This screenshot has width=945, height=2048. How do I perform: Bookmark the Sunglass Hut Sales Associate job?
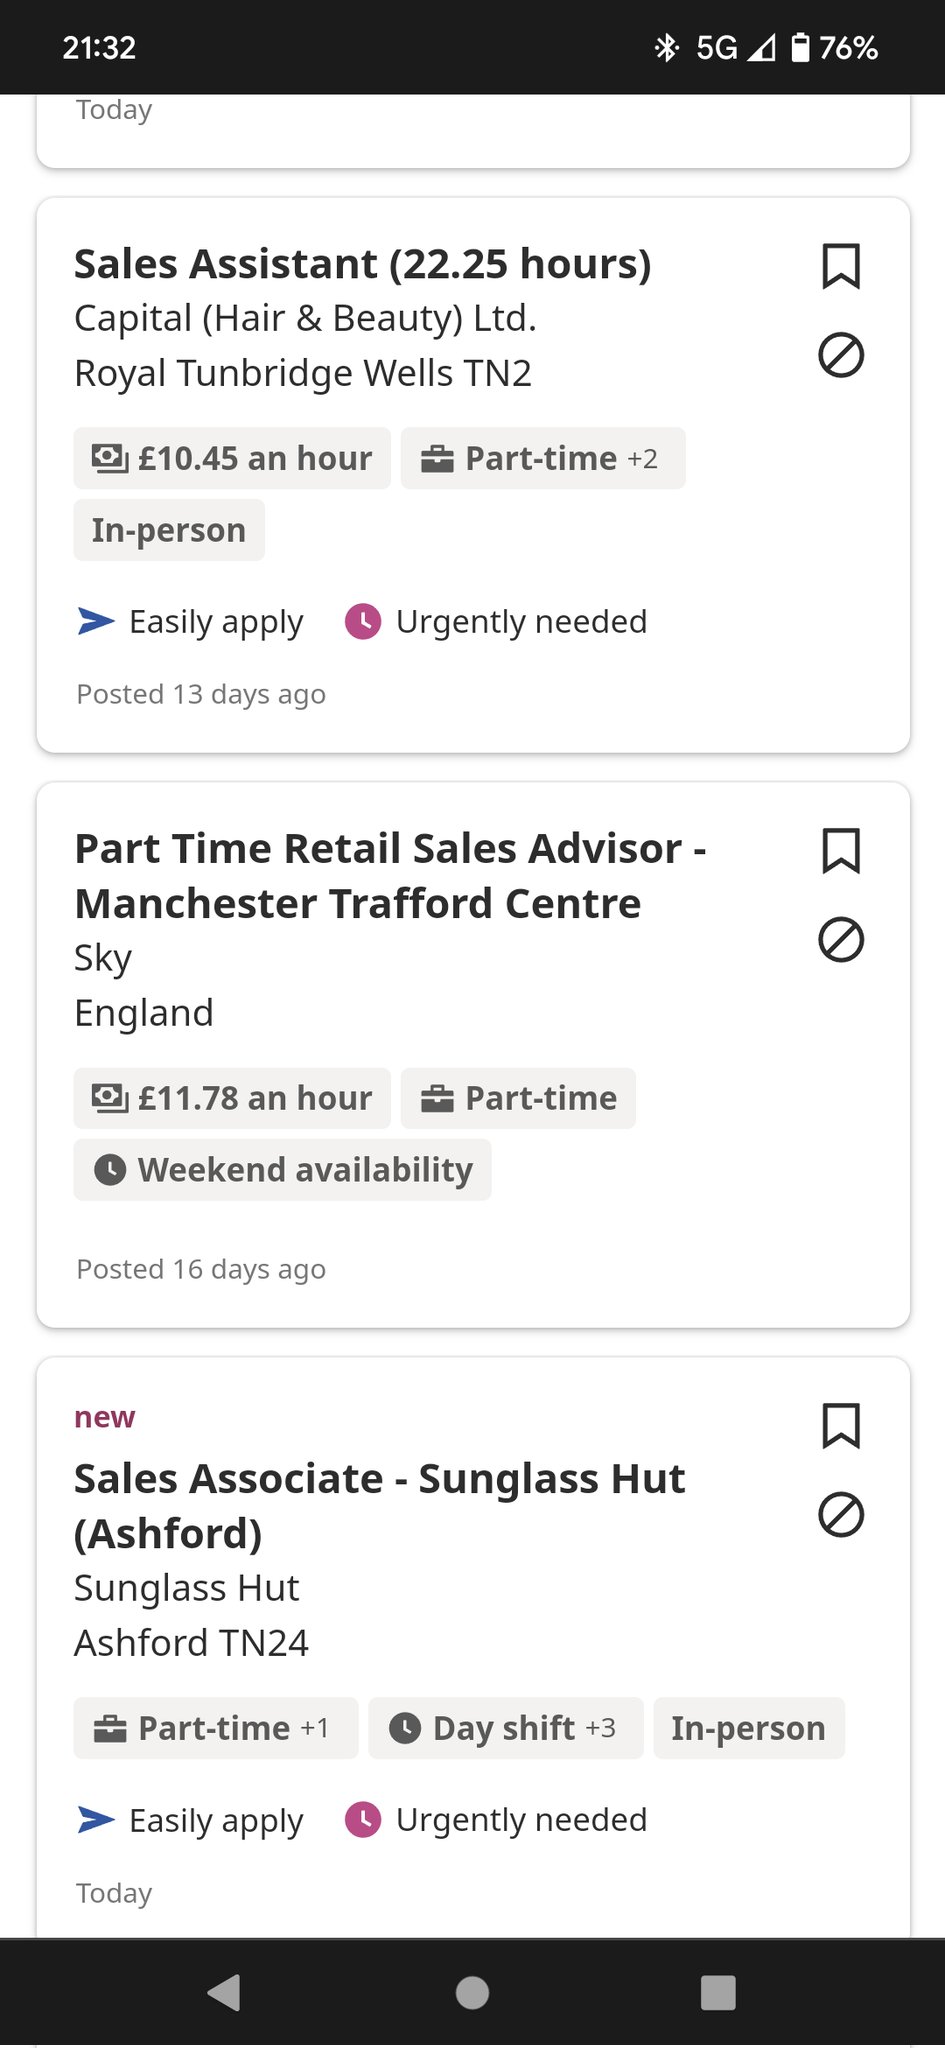click(840, 1426)
